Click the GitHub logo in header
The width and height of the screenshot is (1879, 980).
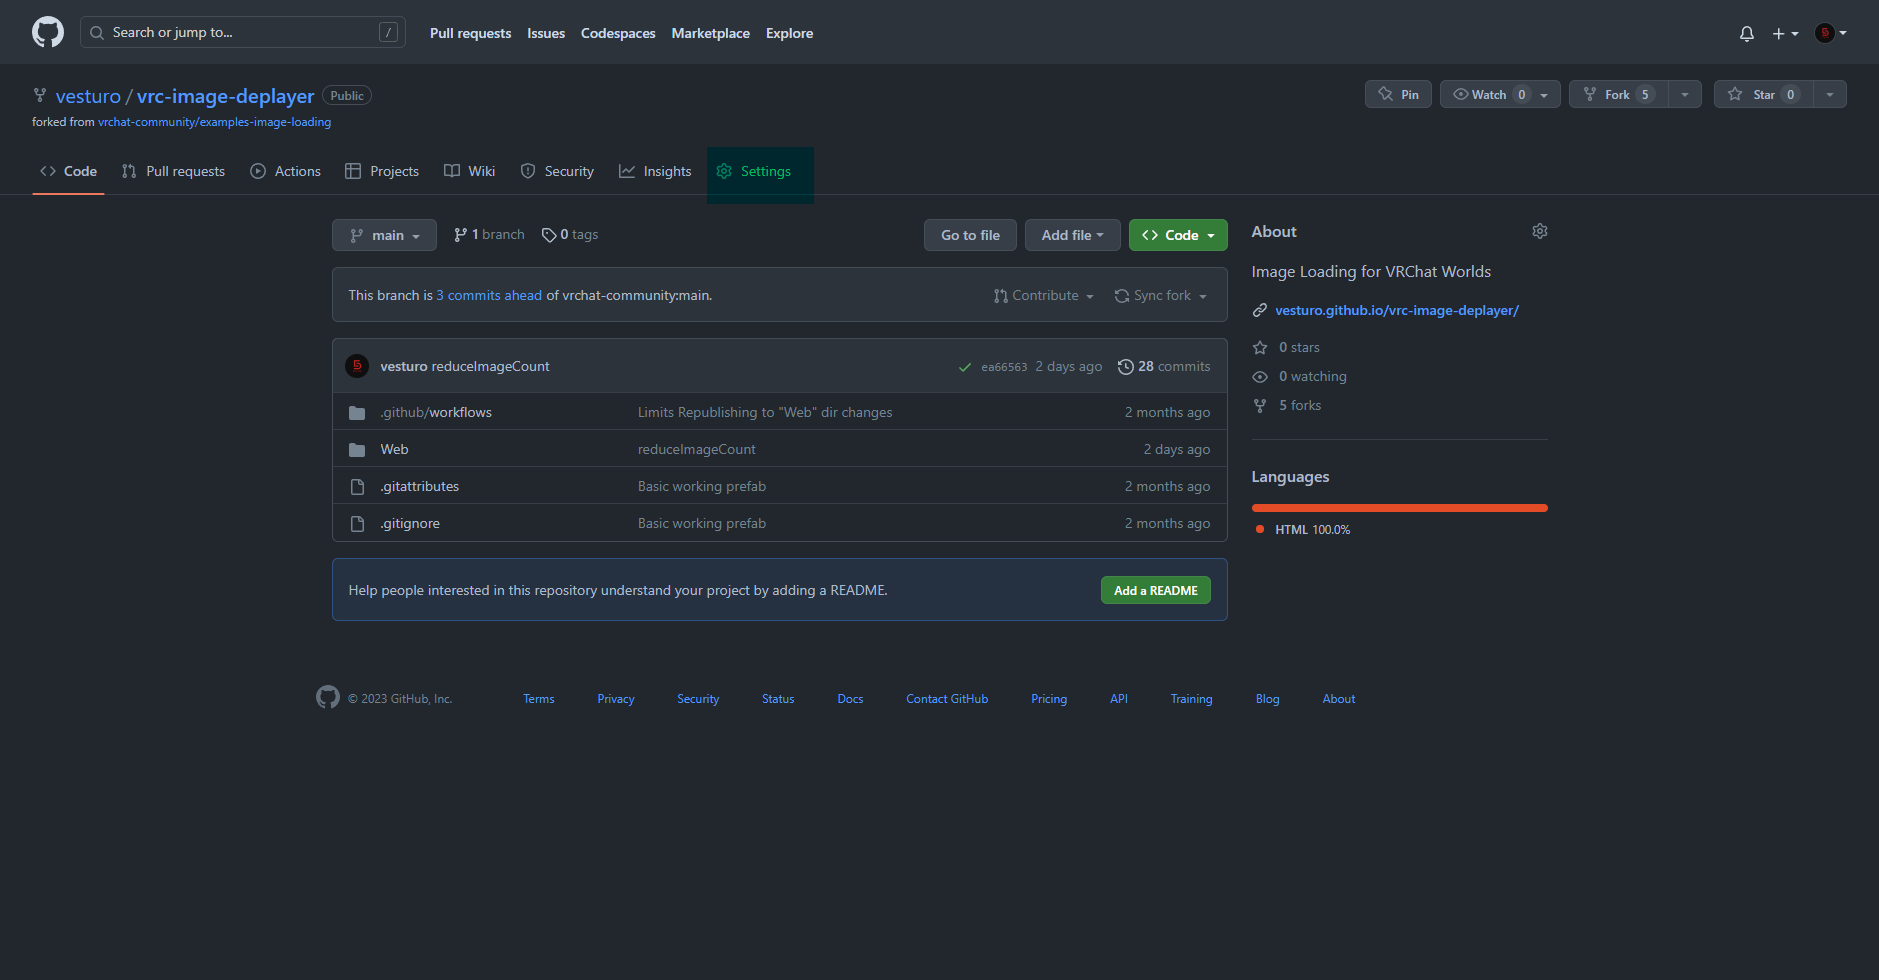click(x=48, y=32)
